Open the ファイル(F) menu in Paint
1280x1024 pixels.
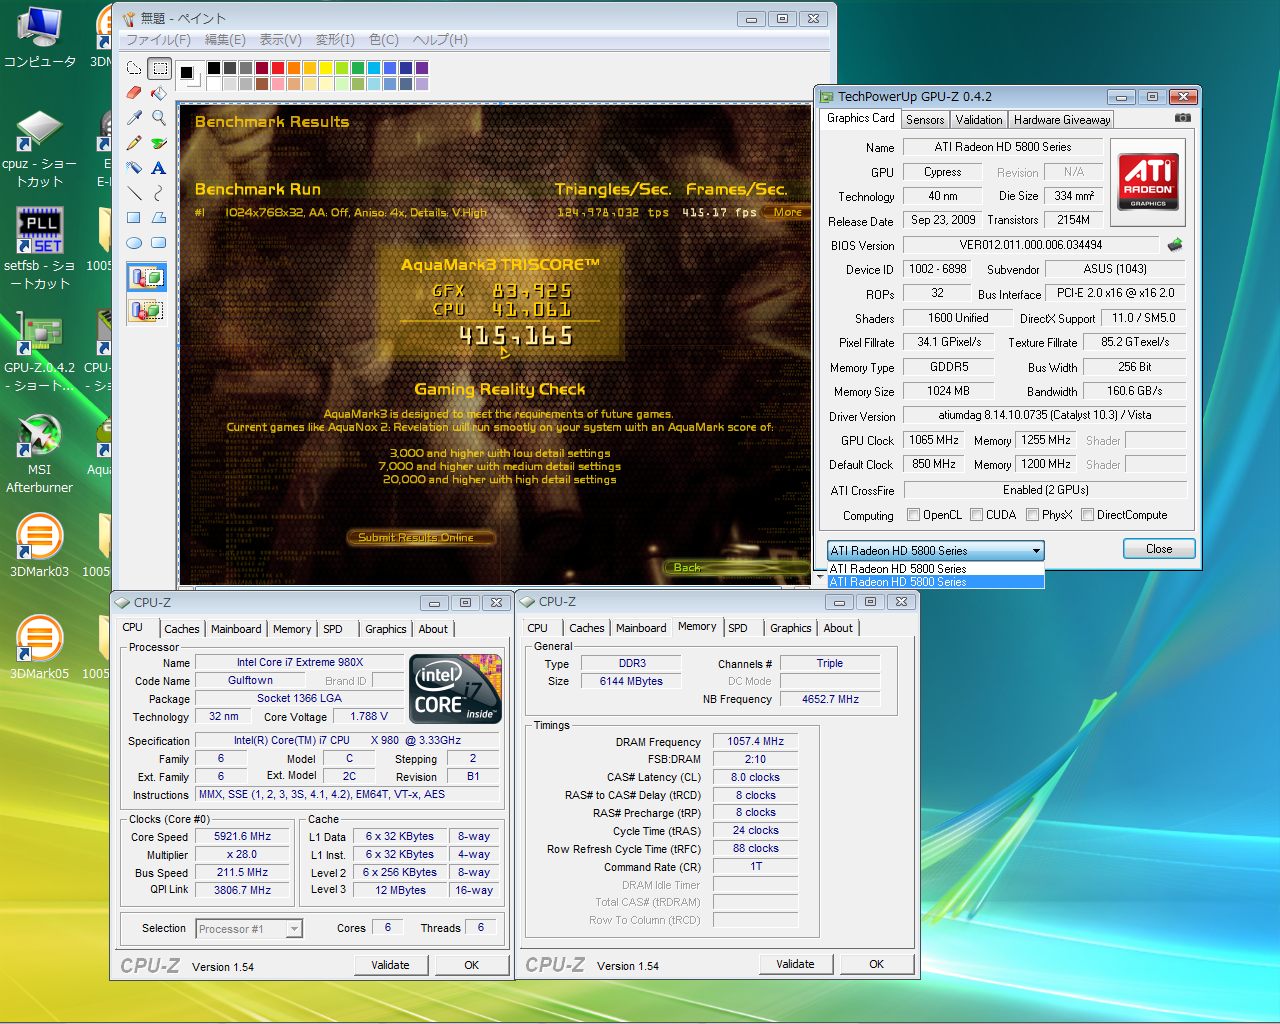[158, 40]
